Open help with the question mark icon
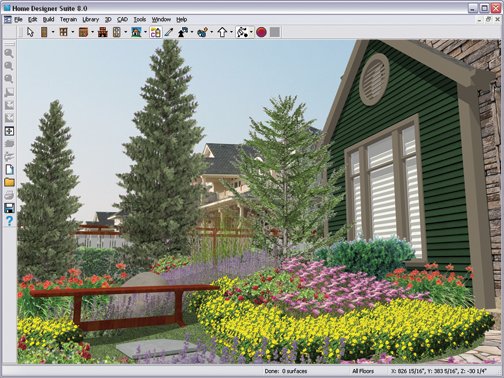Screen dimensions: 504x378 click(x=9, y=221)
